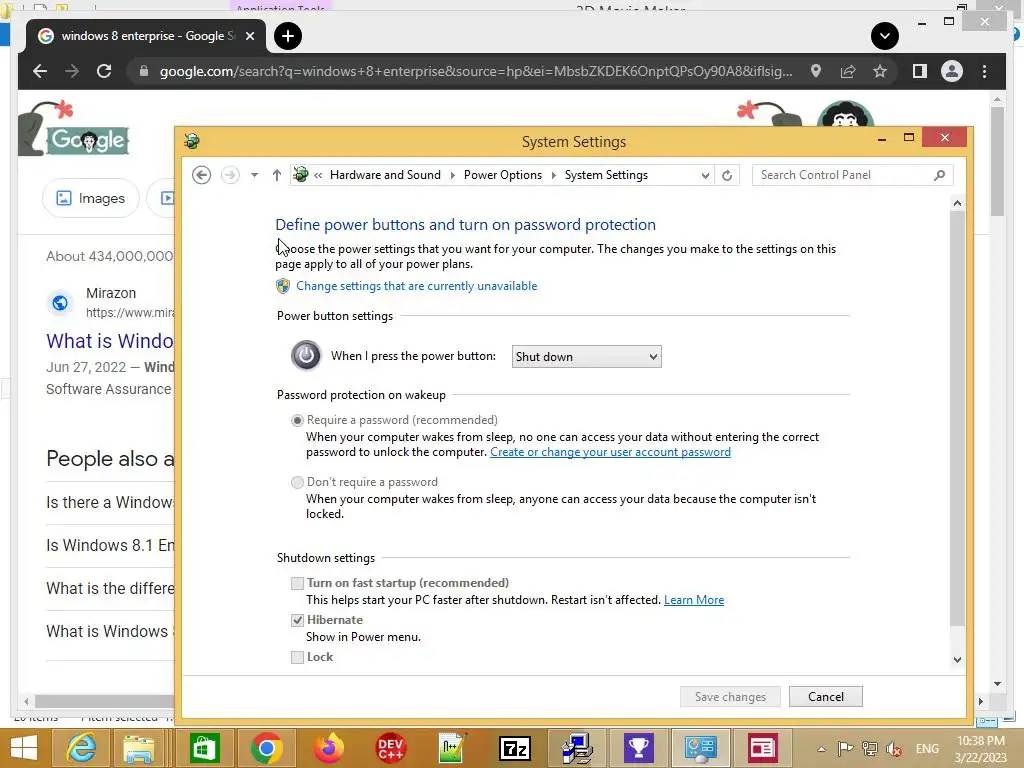Go back in System Settings window
The height and width of the screenshot is (768, 1024).
201,175
